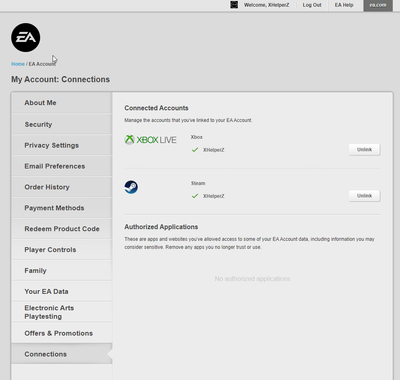Unlink the Steam account

tap(364, 196)
